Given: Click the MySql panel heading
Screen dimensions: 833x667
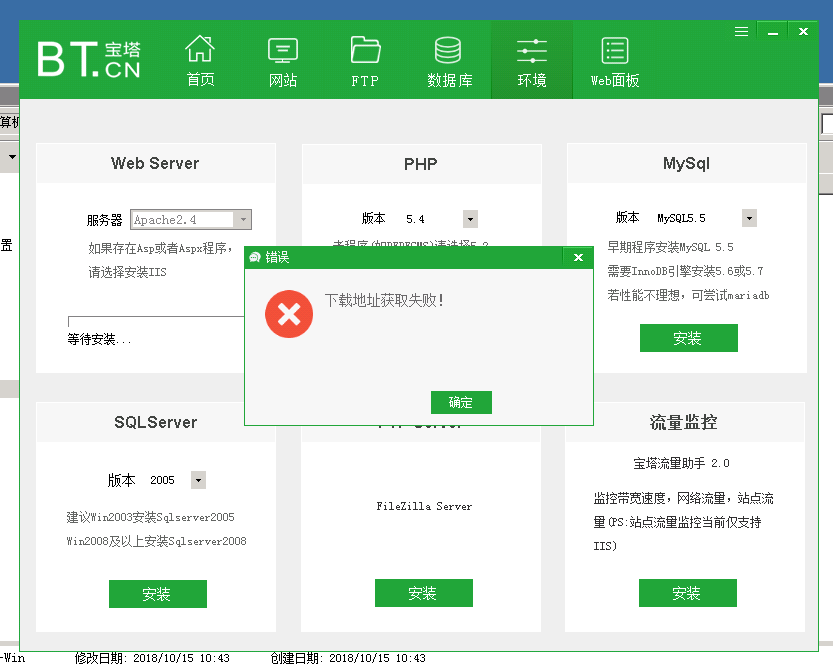Looking at the screenshot, I should [686, 164].
